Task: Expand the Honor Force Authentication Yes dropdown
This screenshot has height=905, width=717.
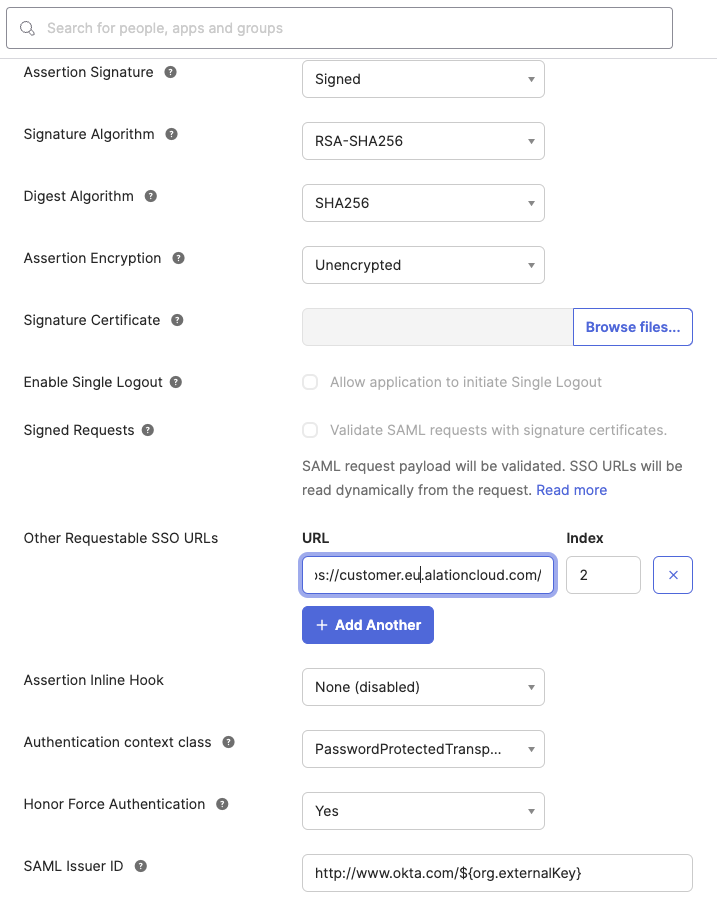Action: coord(423,811)
